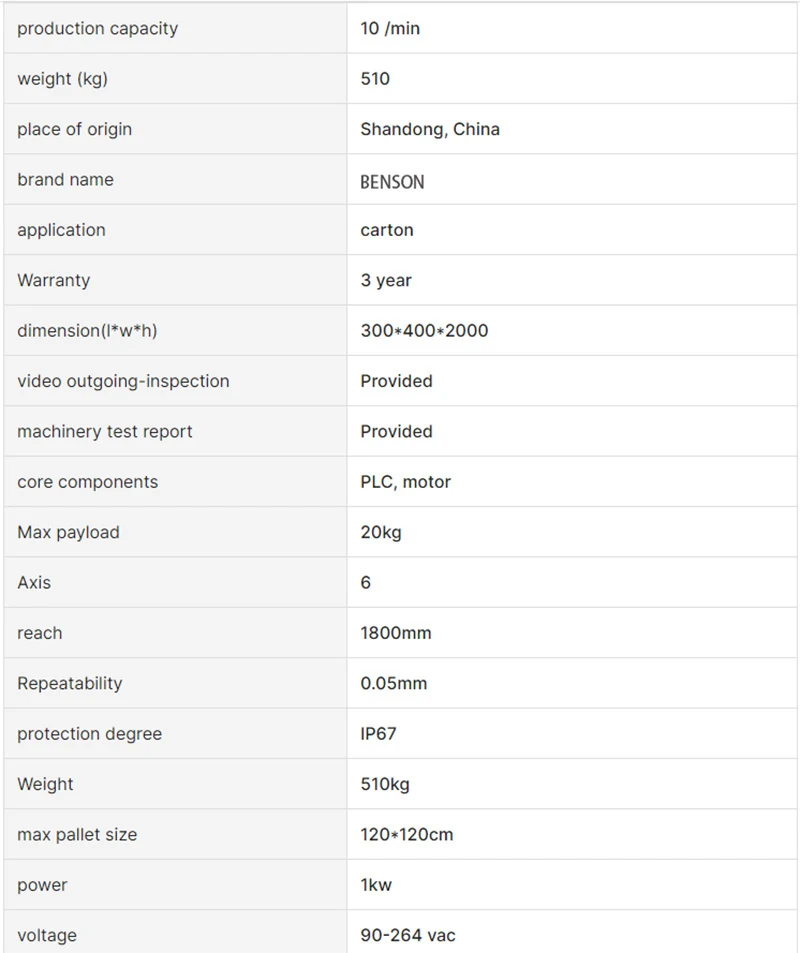The image size is (800, 953).
Task: Click the video outgoing-inspection label
Action: tap(123, 381)
